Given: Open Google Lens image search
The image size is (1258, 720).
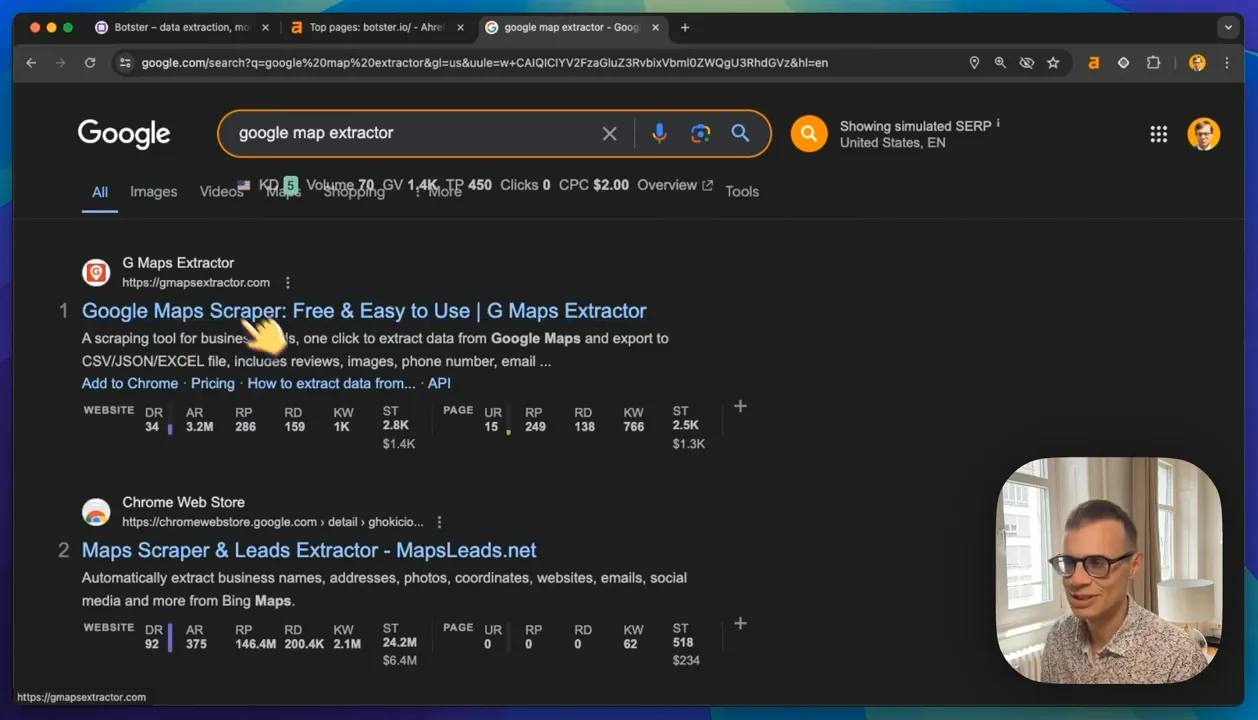Looking at the screenshot, I should (700, 133).
